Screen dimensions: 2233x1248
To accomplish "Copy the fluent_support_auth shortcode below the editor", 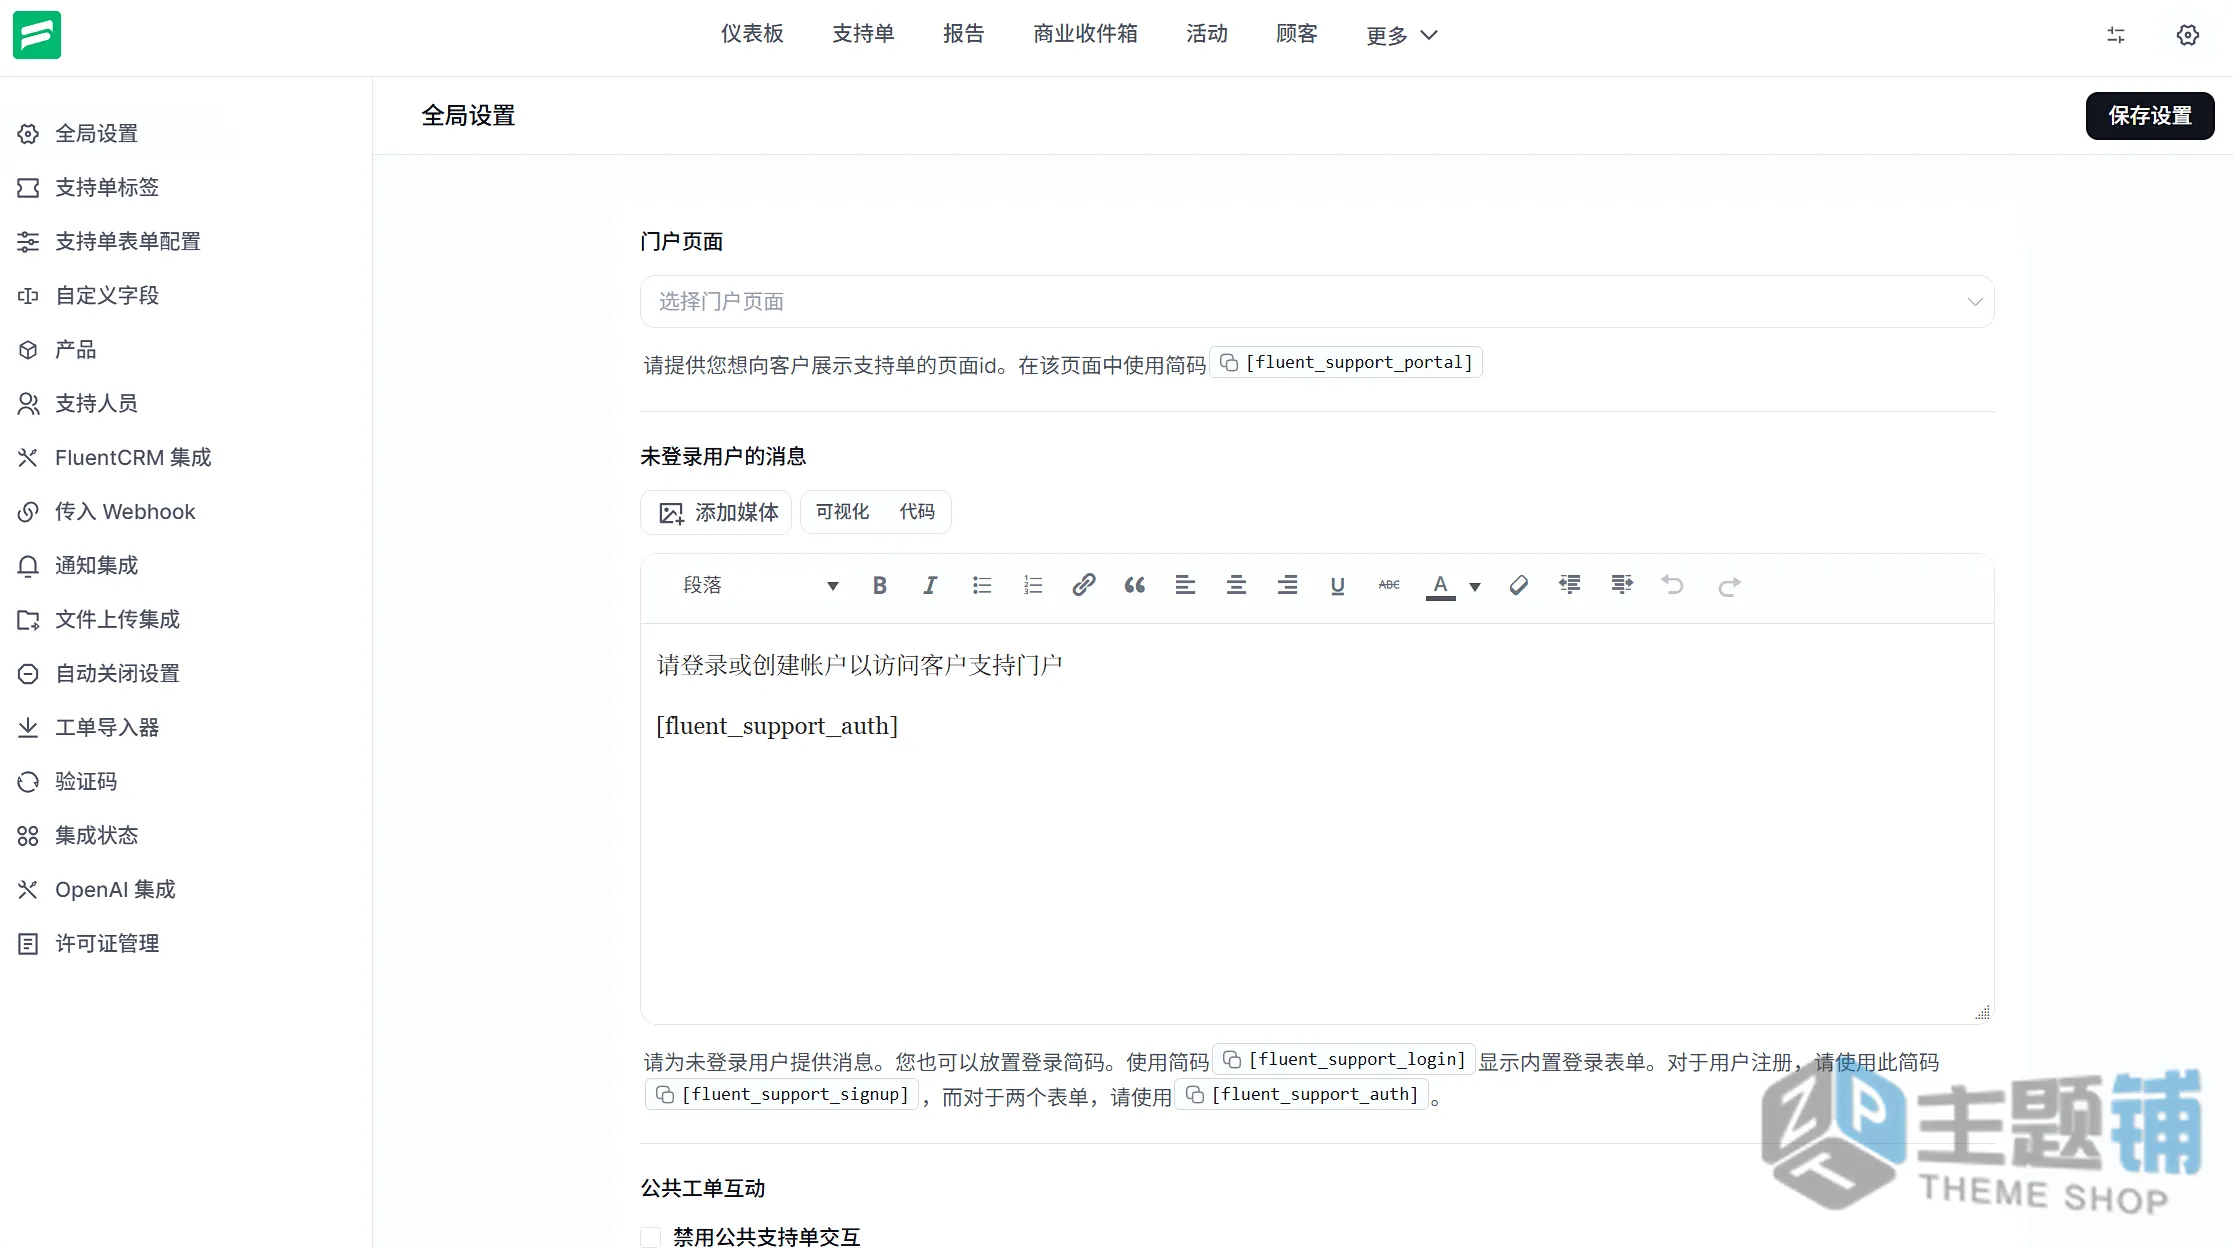I will (x=1302, y=1094).
